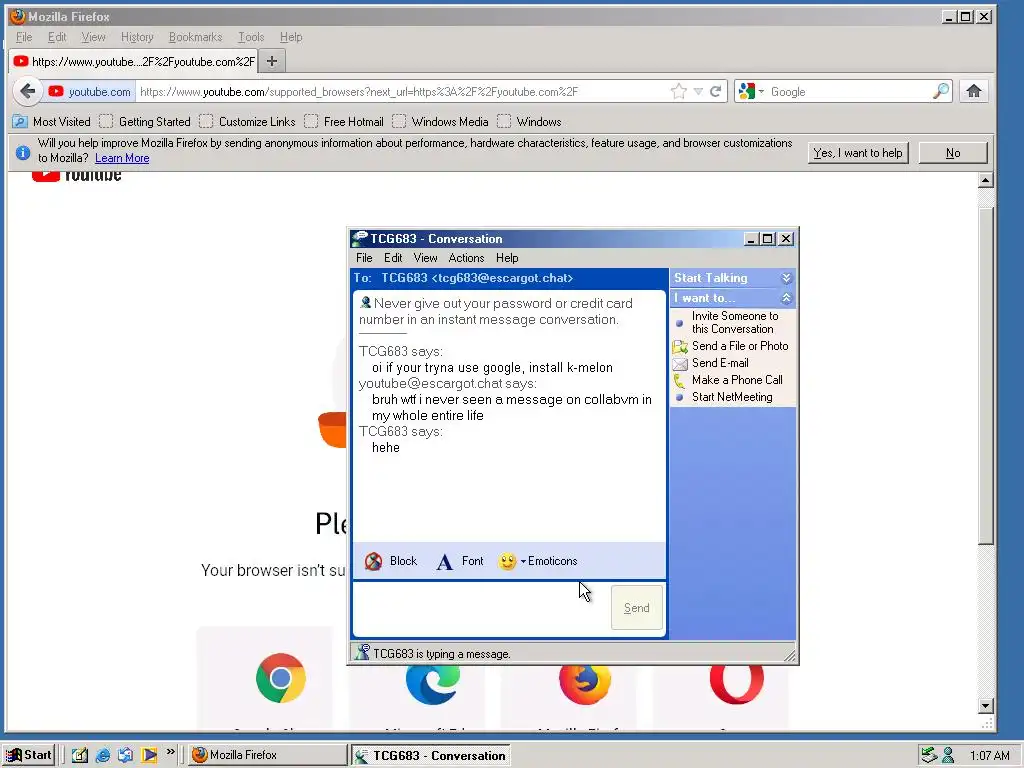The image size is (1024, 768).
Task: Click the Emoticons smiley face
Action: (x=507, y=561)
